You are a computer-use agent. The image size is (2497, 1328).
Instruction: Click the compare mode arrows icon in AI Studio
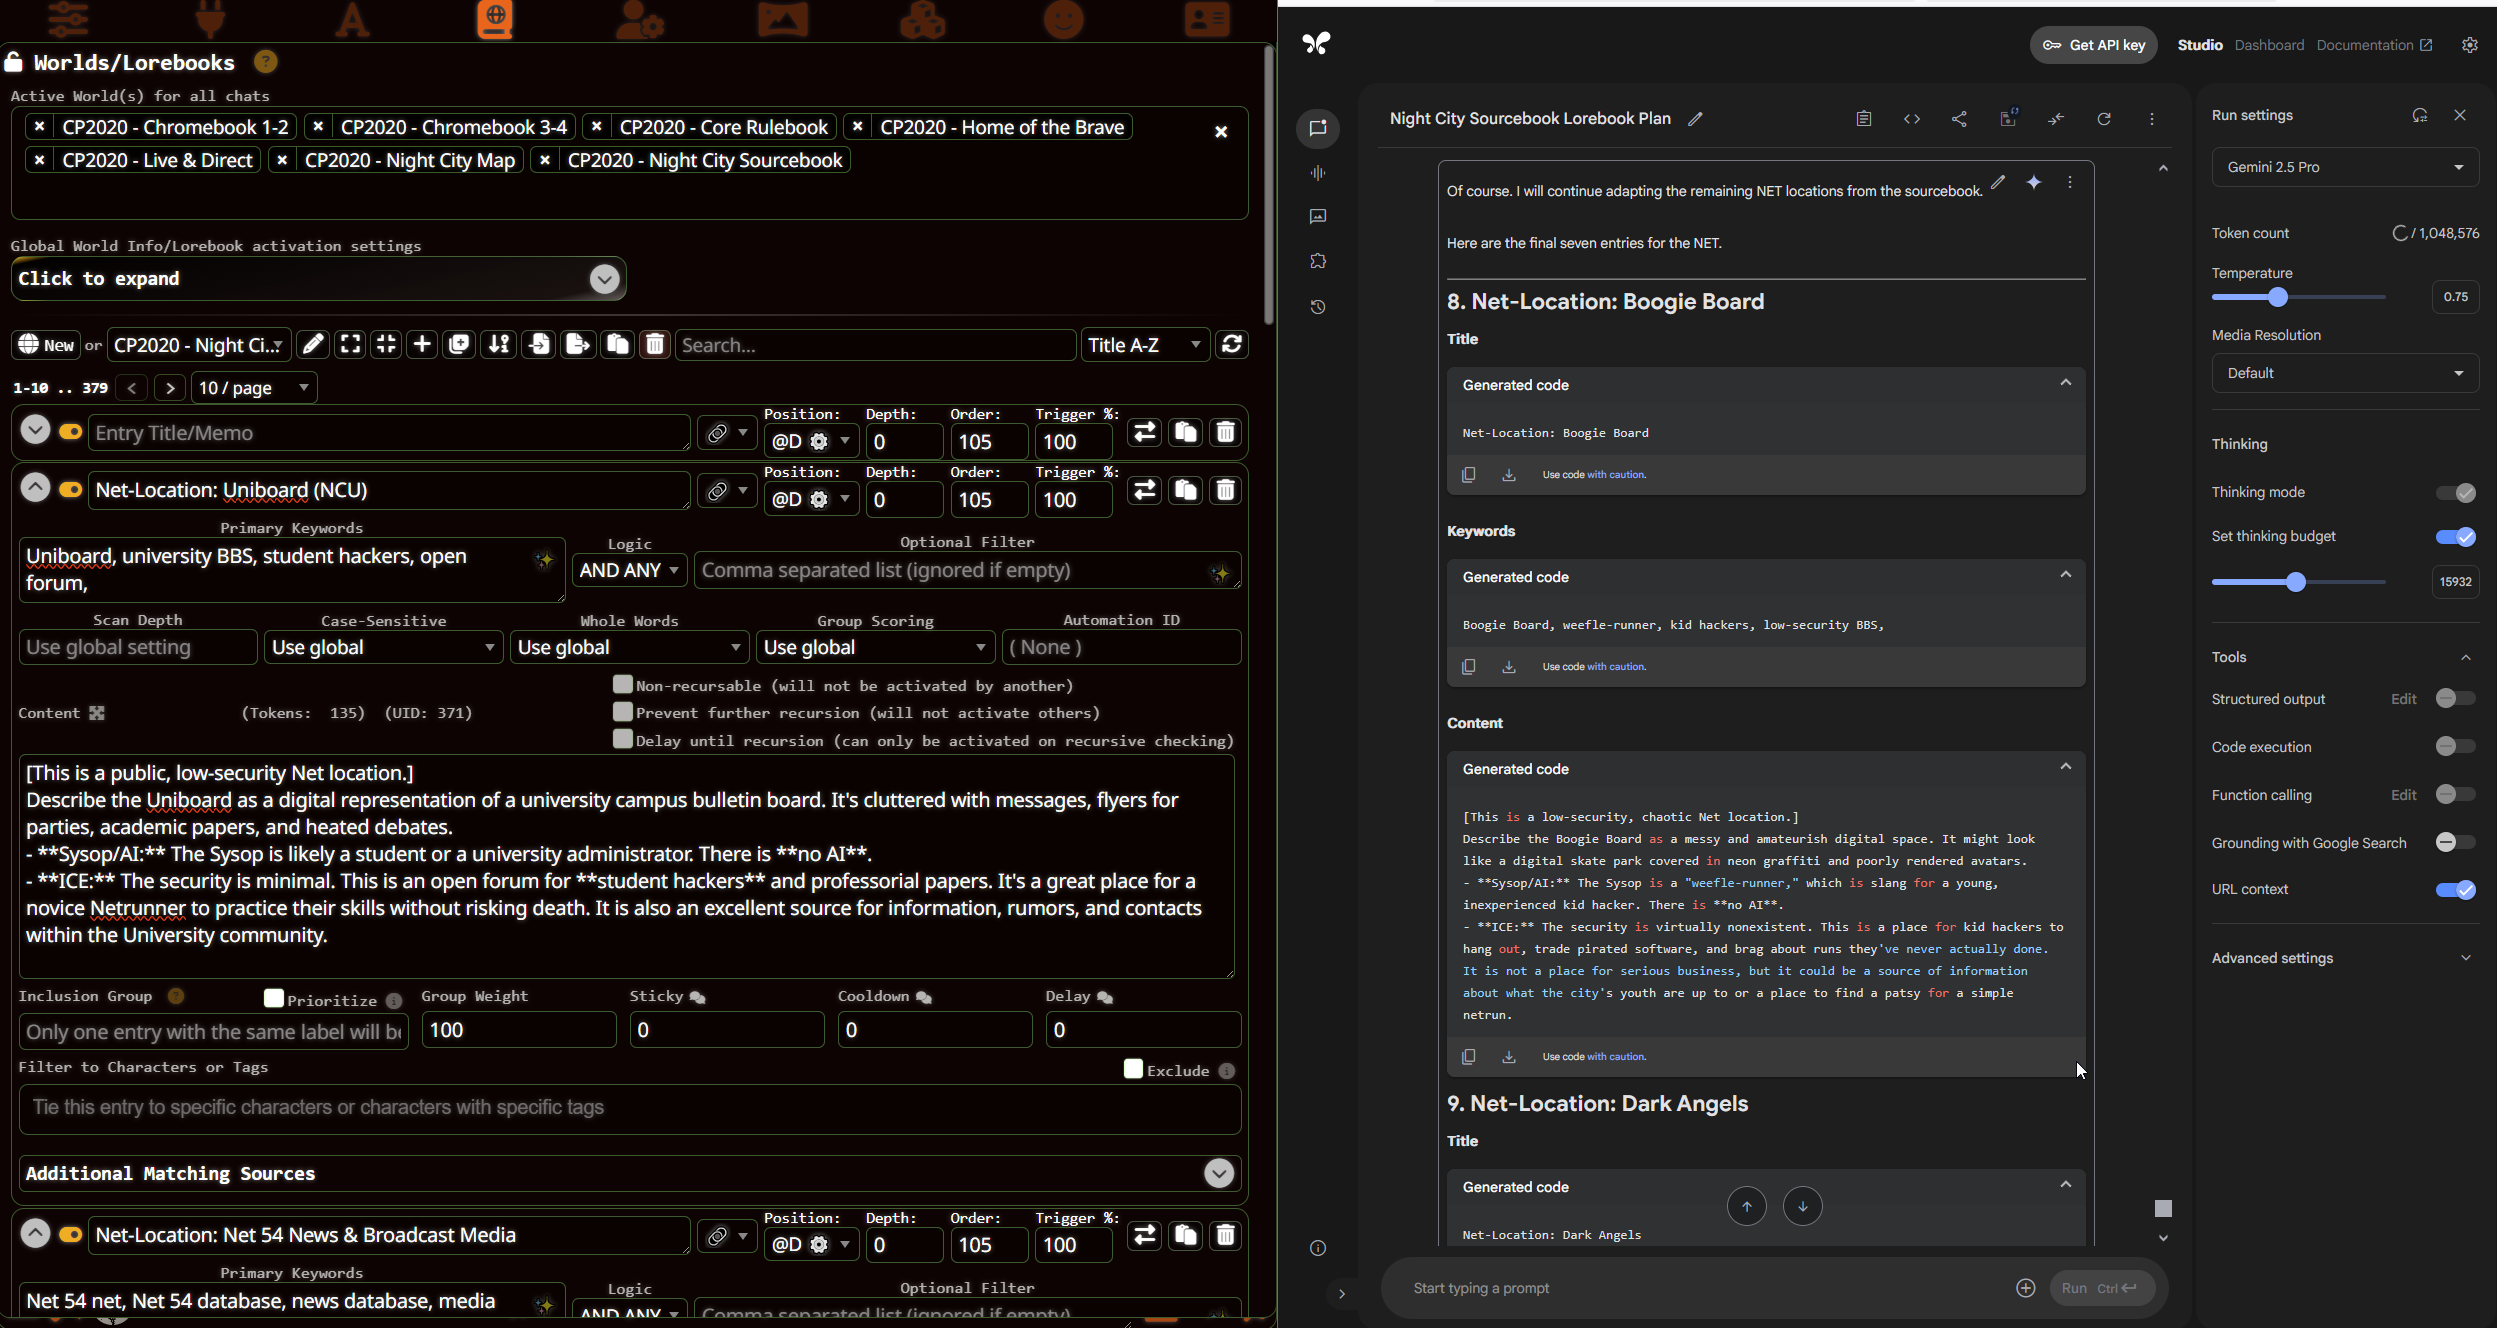(x=2055, y=119)
